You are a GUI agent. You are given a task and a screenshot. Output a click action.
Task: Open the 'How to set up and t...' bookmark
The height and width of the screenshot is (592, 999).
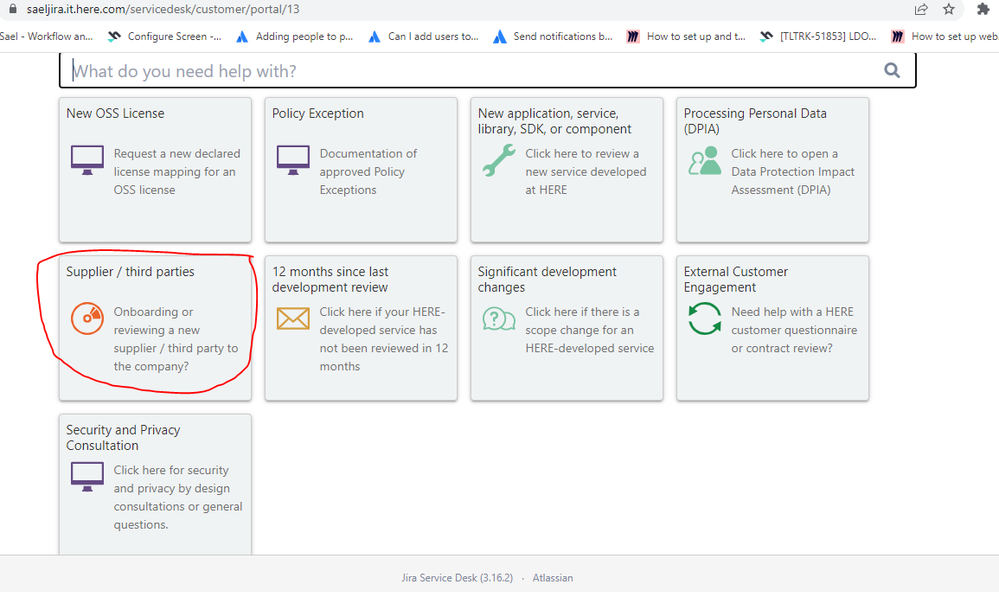[686, 36]
